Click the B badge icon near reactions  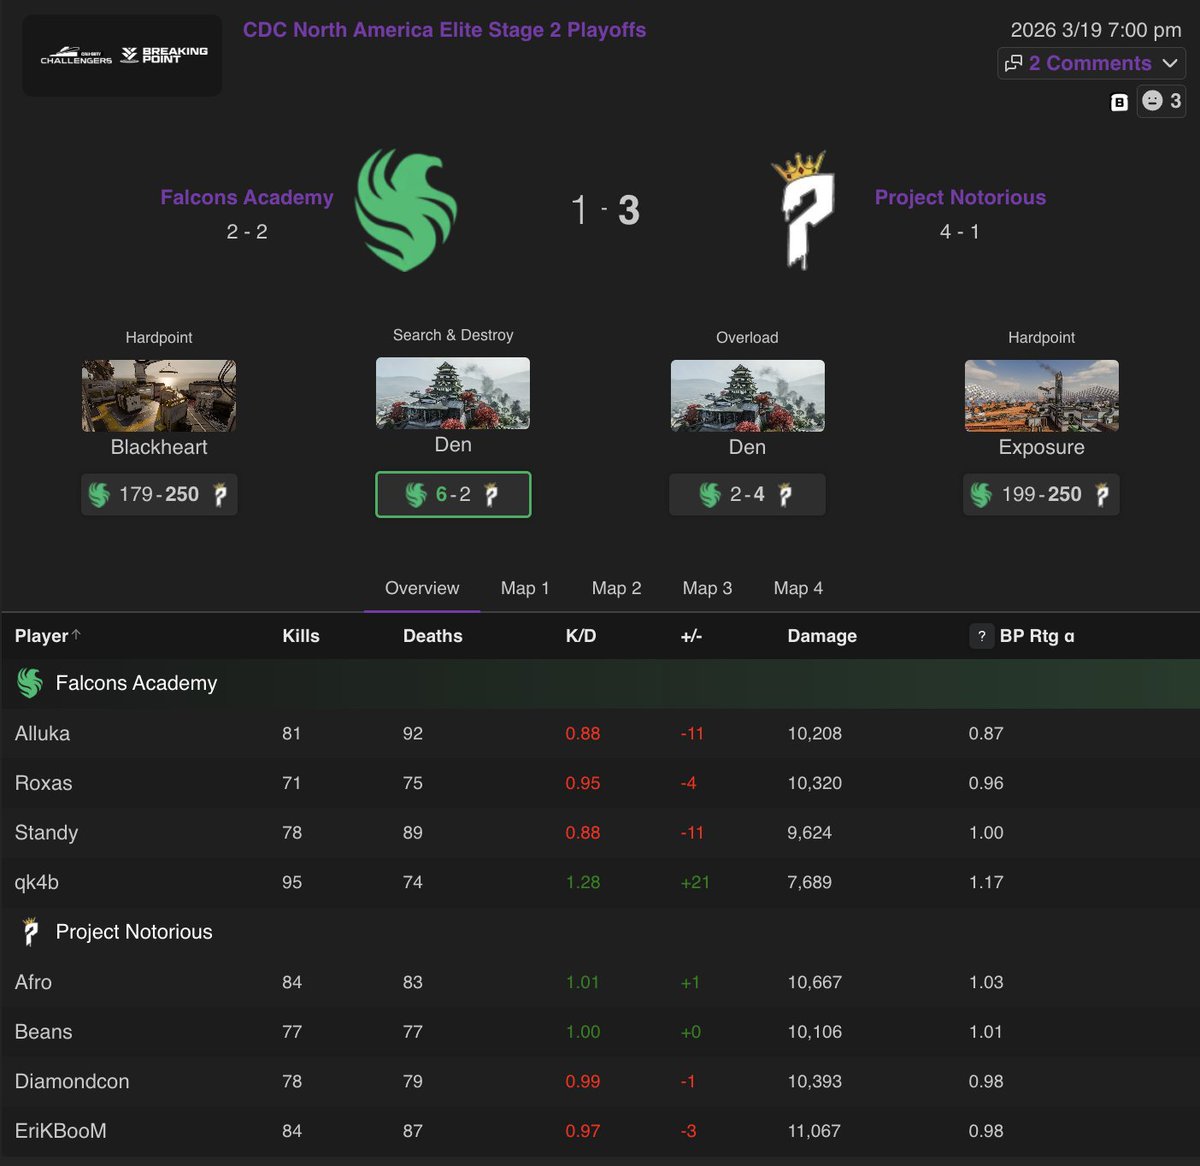click(1120, 102)
